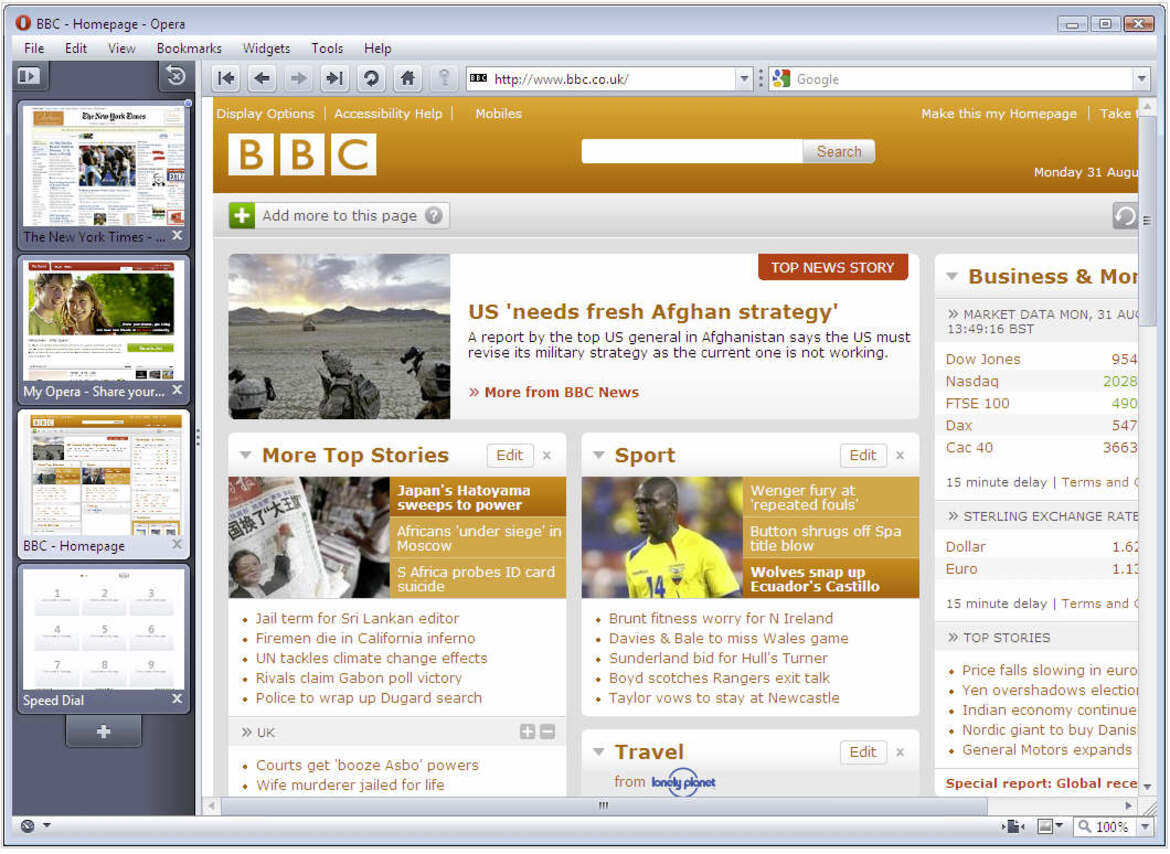Click the Forward arrow button
This screenshot has height=854, width=1170.
click(298, 78)
